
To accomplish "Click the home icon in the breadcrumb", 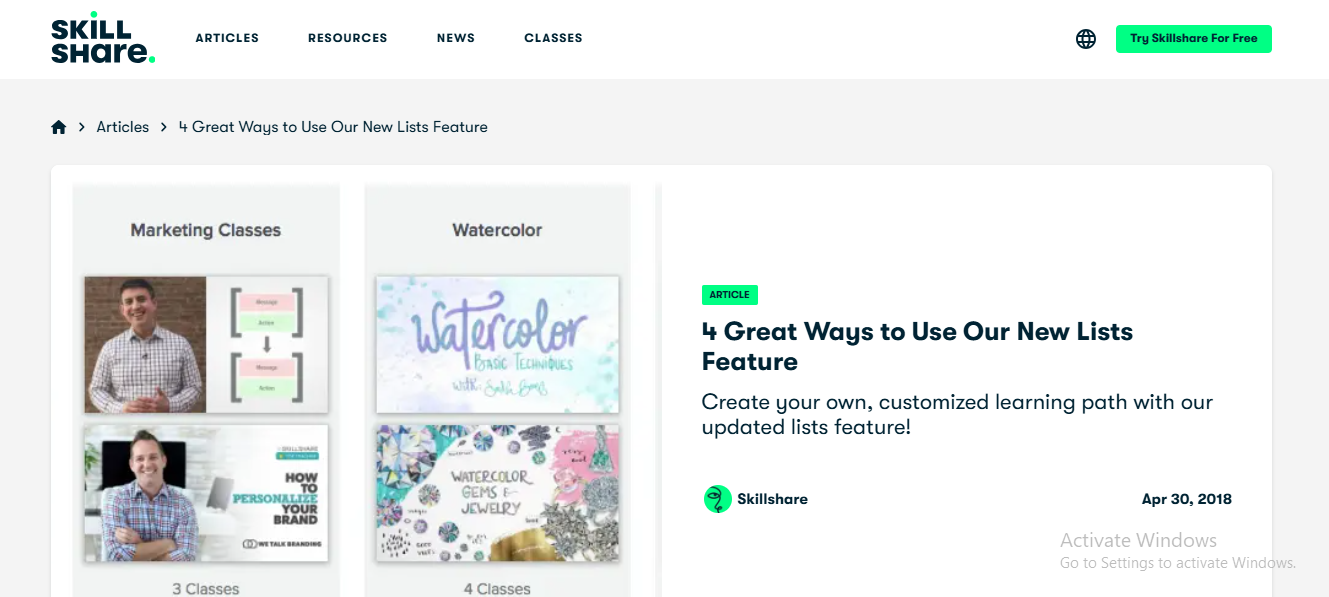I will pyautogui.click(x=58, y=126).
